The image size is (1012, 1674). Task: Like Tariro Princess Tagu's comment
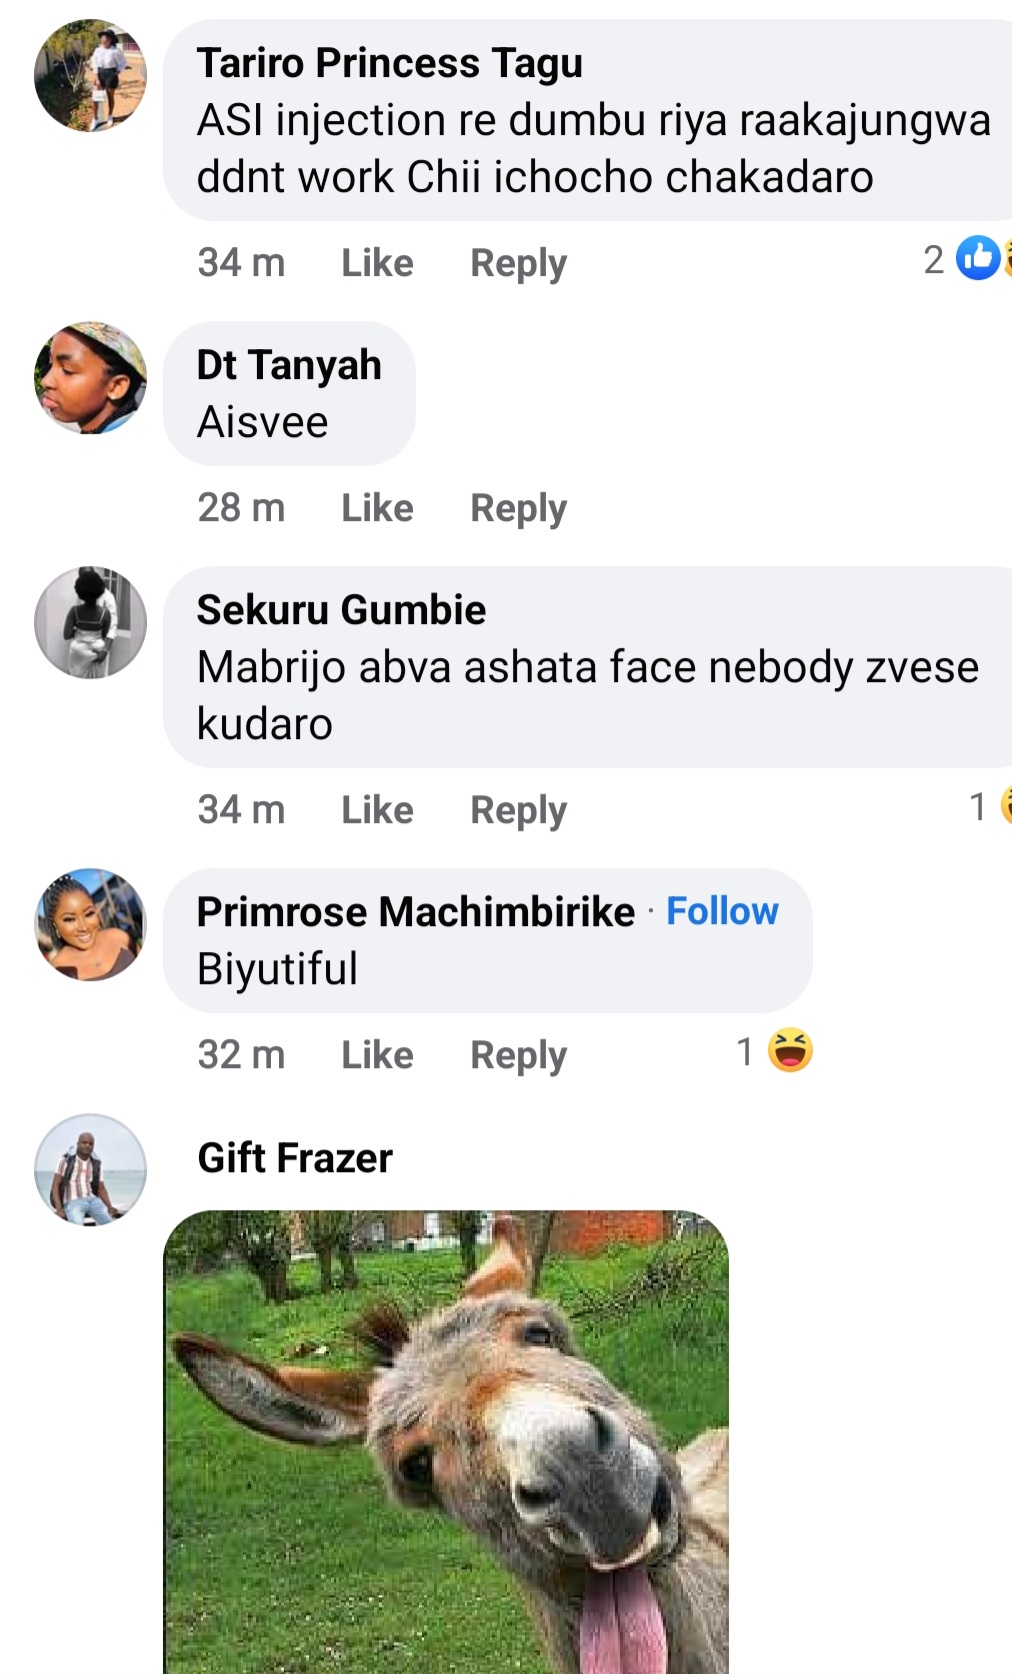[x=377, y=263]
